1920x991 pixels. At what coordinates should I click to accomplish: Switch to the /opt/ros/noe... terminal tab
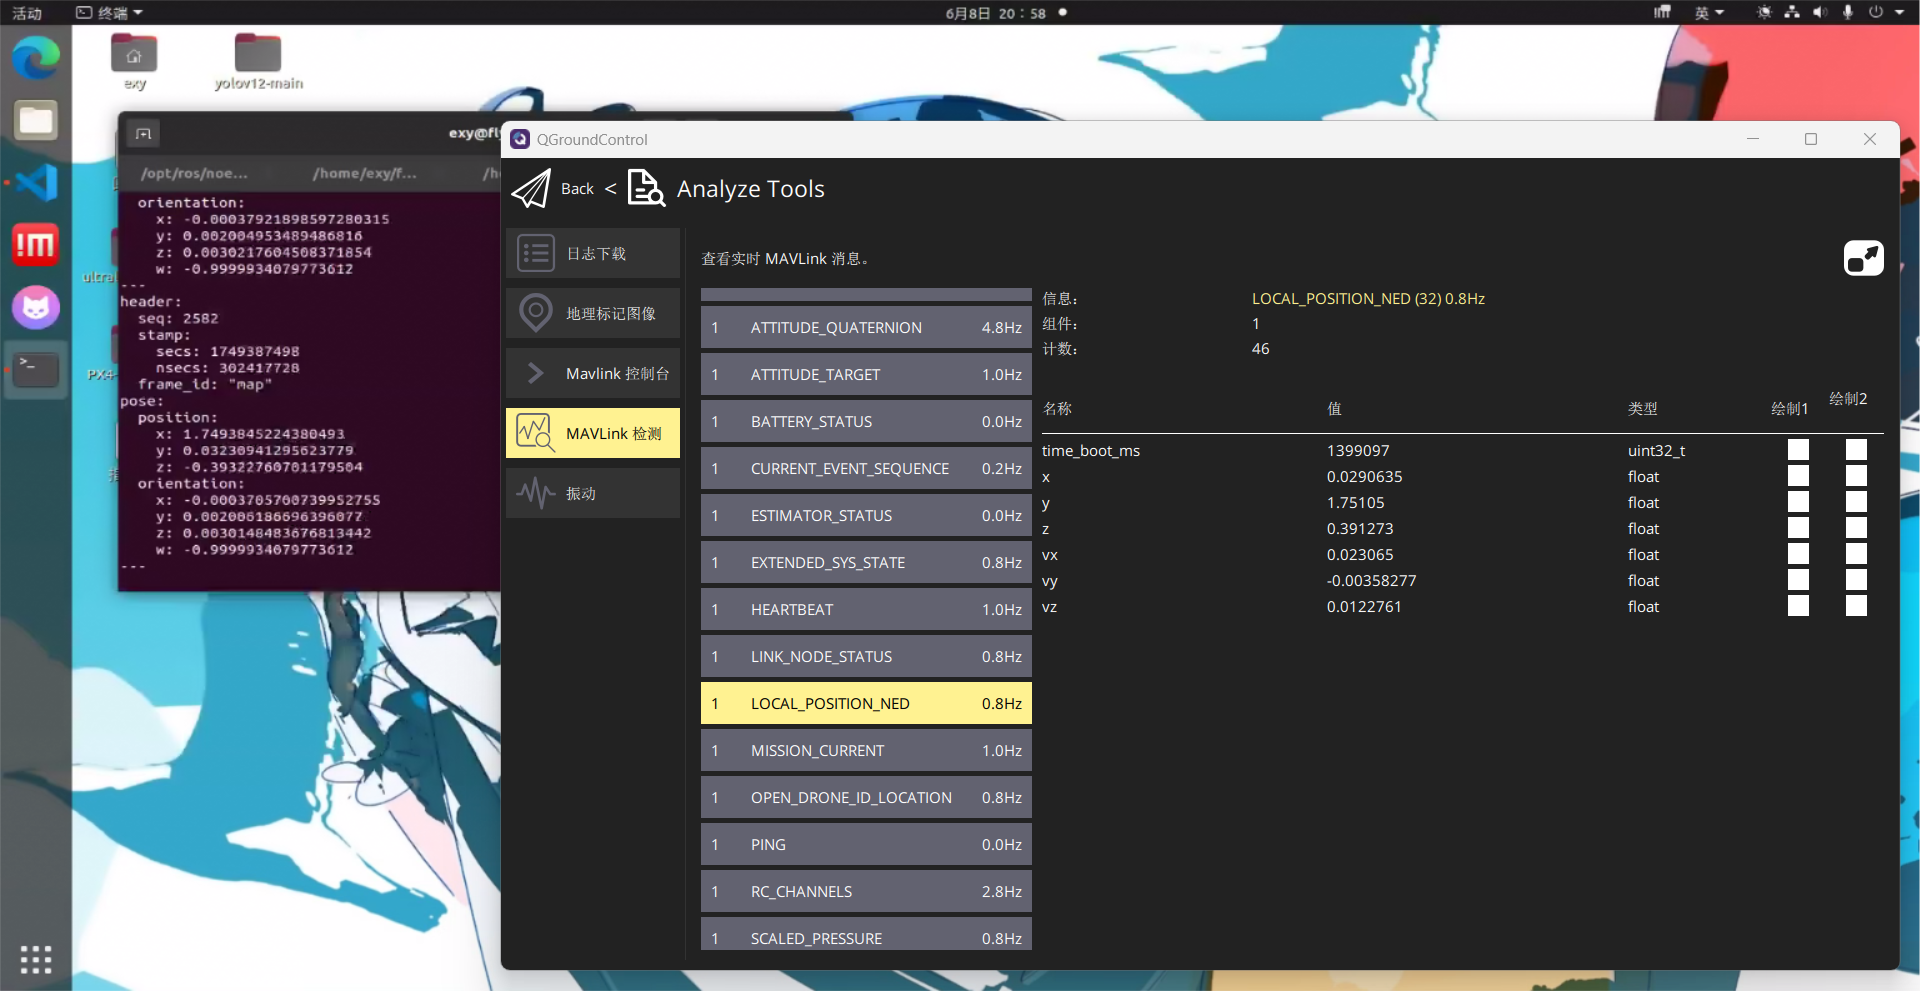194,173
